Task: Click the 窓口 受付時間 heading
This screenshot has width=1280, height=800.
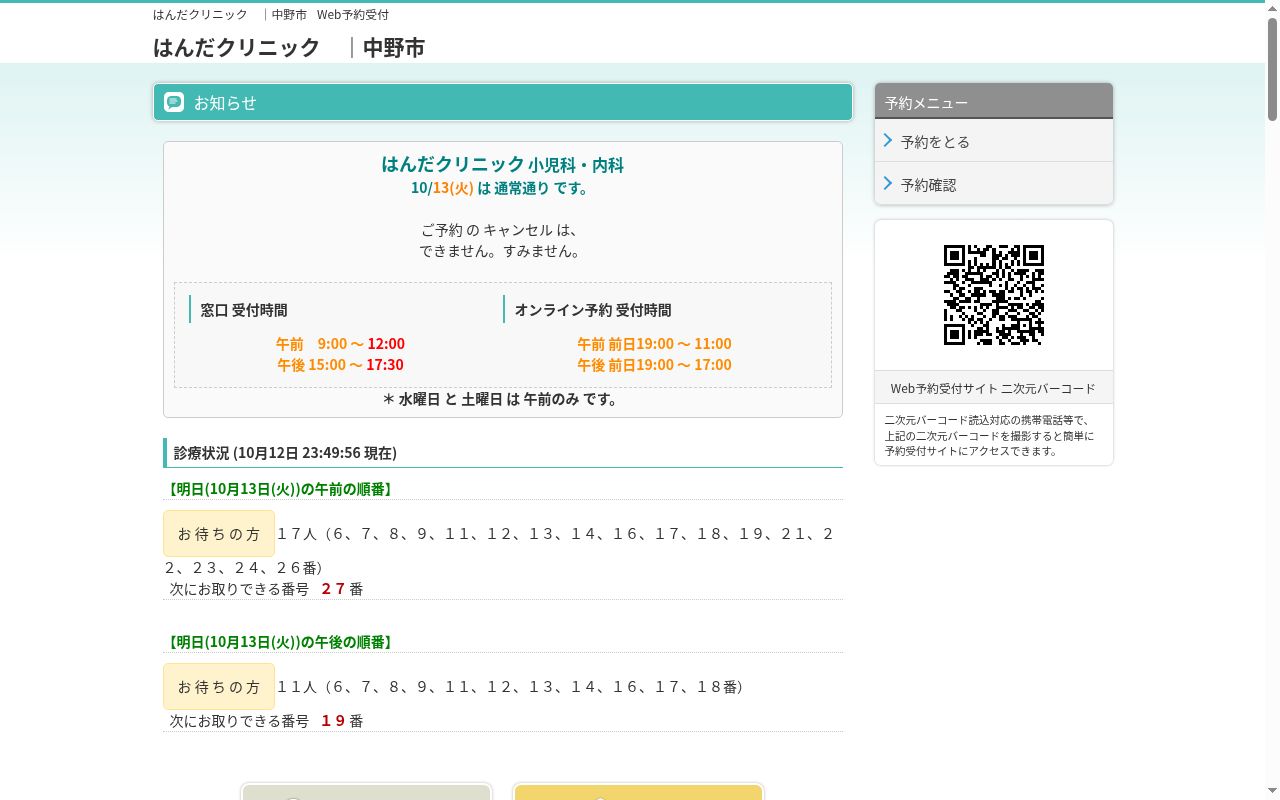Action: (x=244, y=310)
